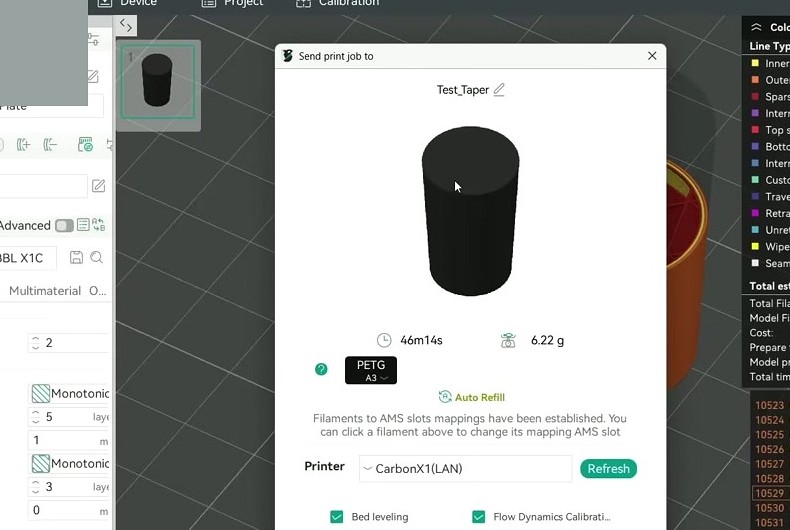Viewport: 790px width, 530px height.
Task: Remove a filament with the minus icon
Action: tap(50, 145)
